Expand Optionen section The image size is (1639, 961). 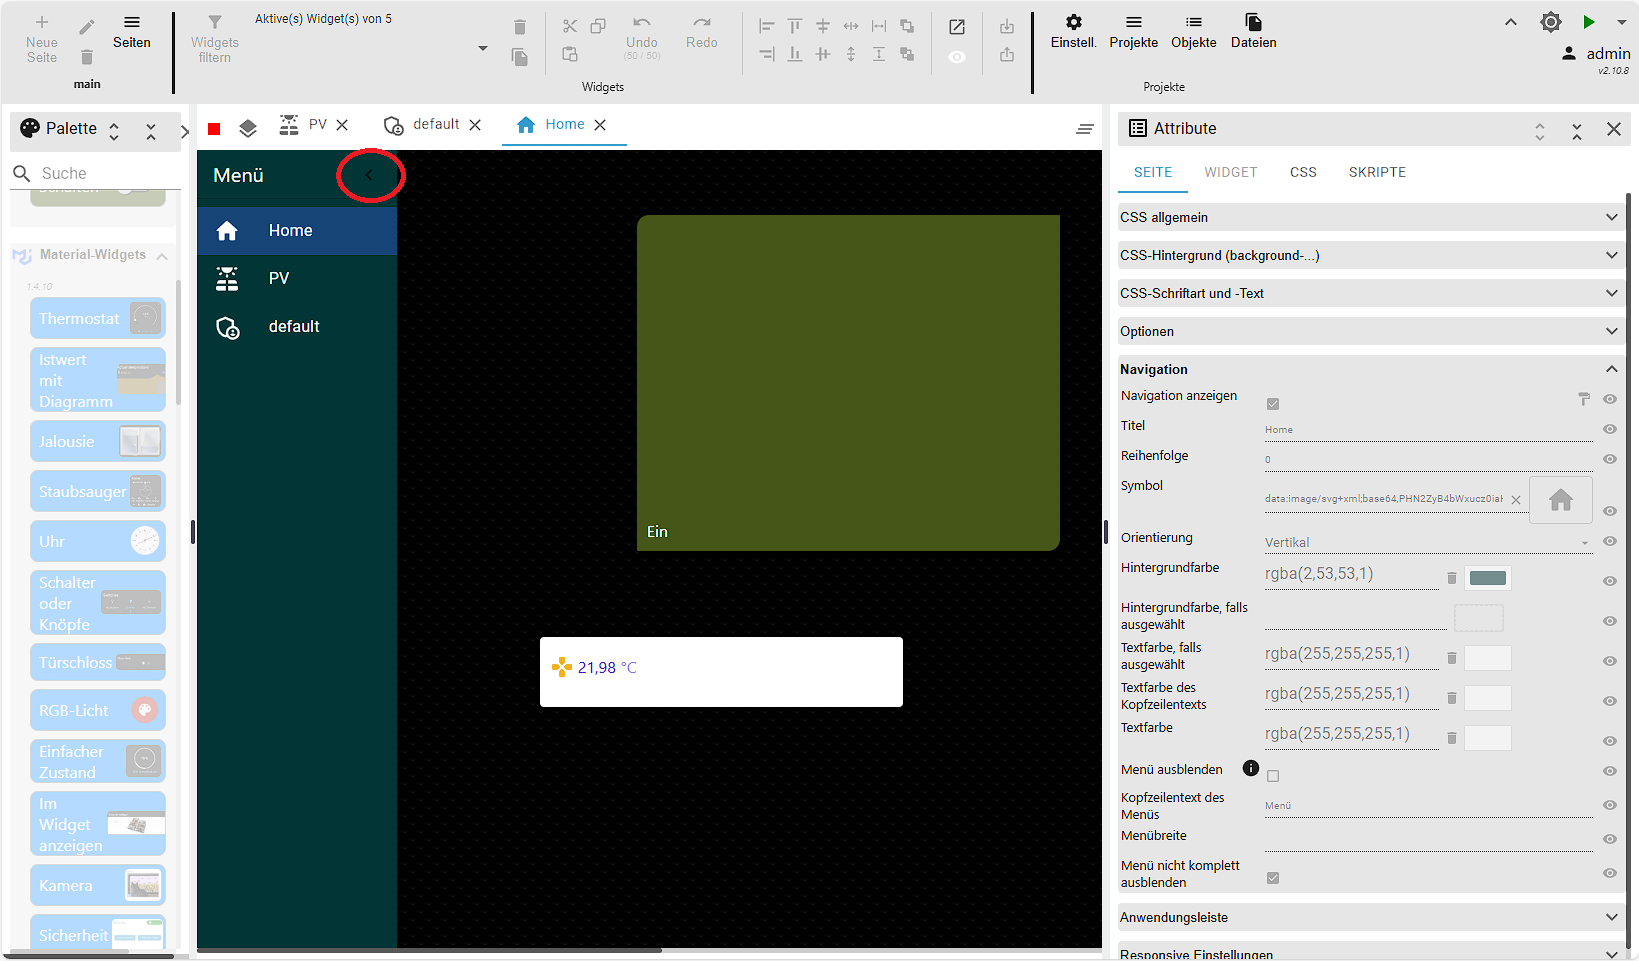click(x=1370, y=331)
